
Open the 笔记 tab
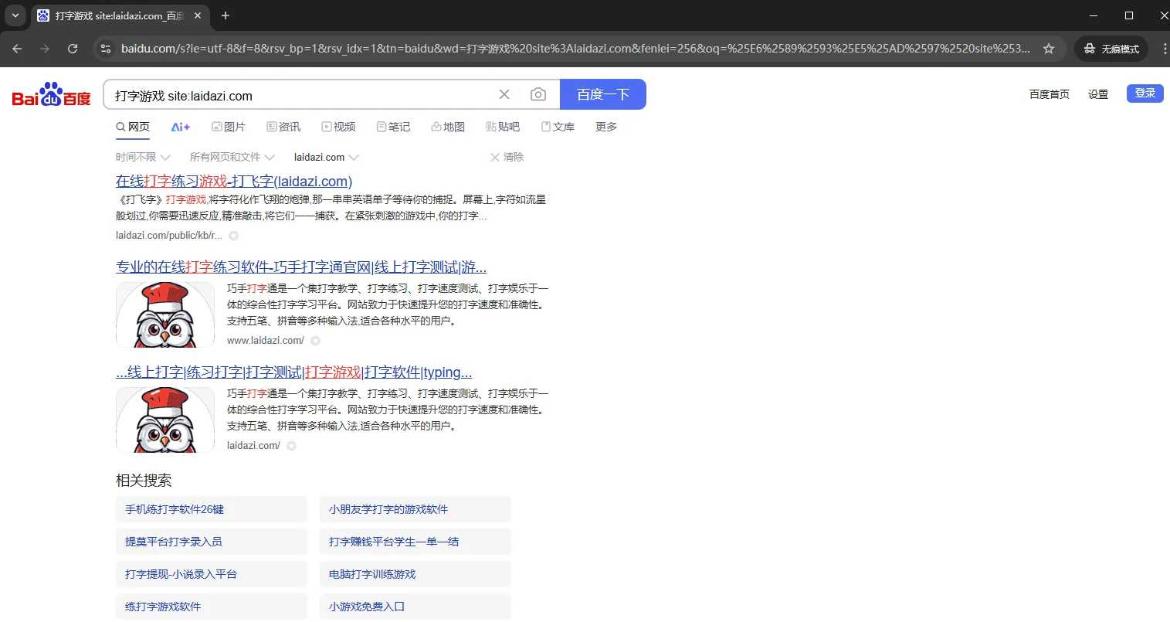pyautogui.click(x=393, y=127)
